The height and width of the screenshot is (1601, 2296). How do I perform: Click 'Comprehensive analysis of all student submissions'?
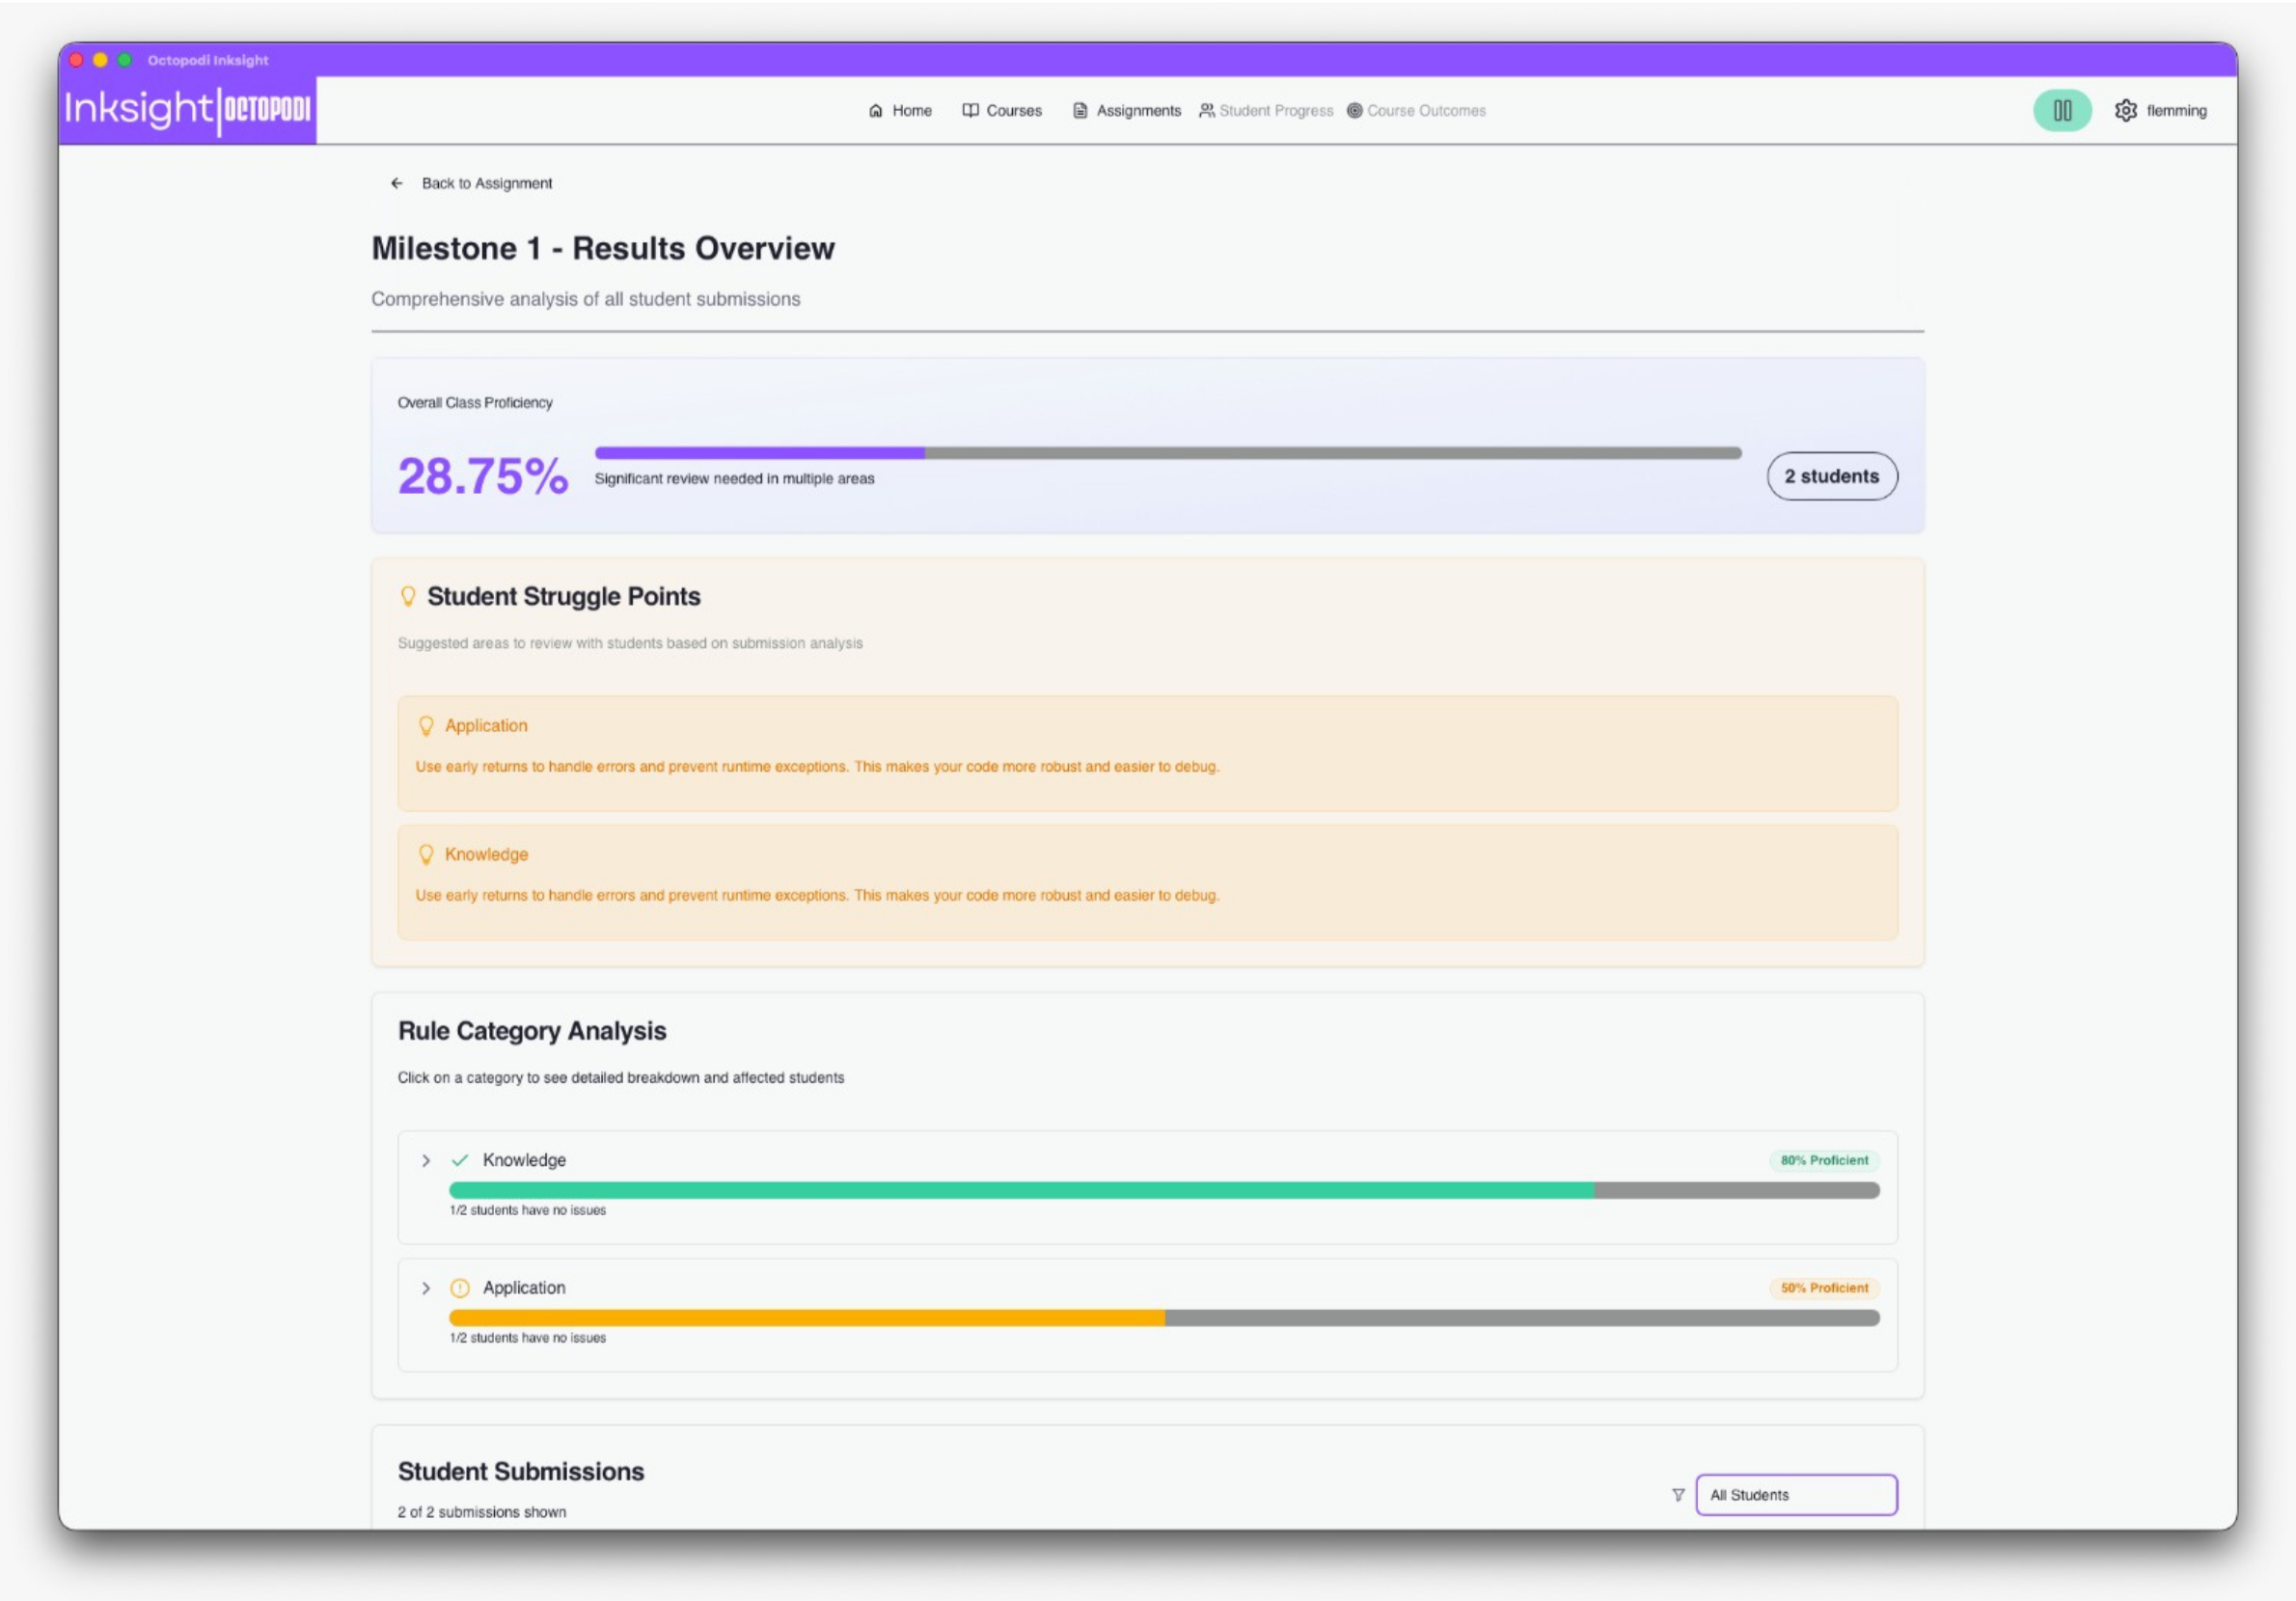[586, 299]
